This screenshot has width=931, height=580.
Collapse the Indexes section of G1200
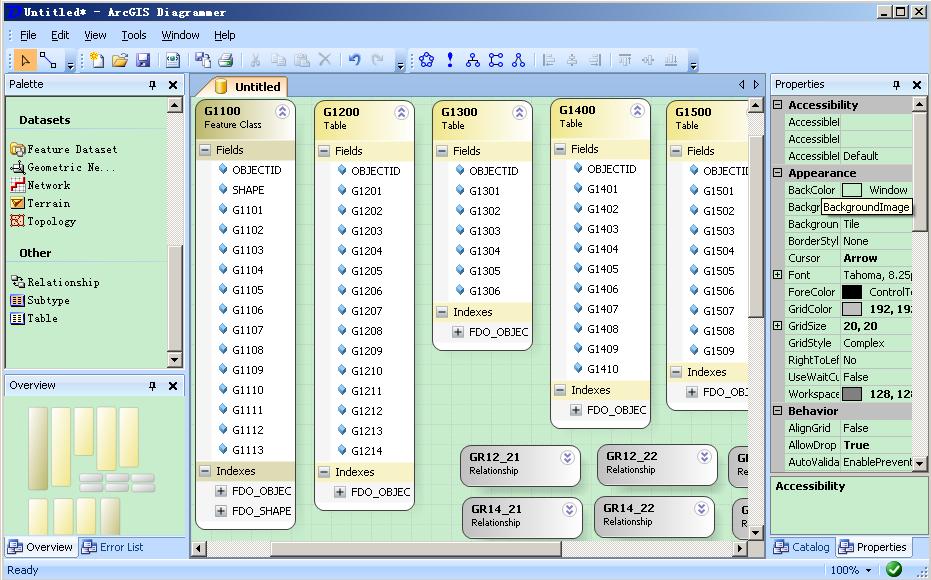pyautogui.click(x=324, y=472)
